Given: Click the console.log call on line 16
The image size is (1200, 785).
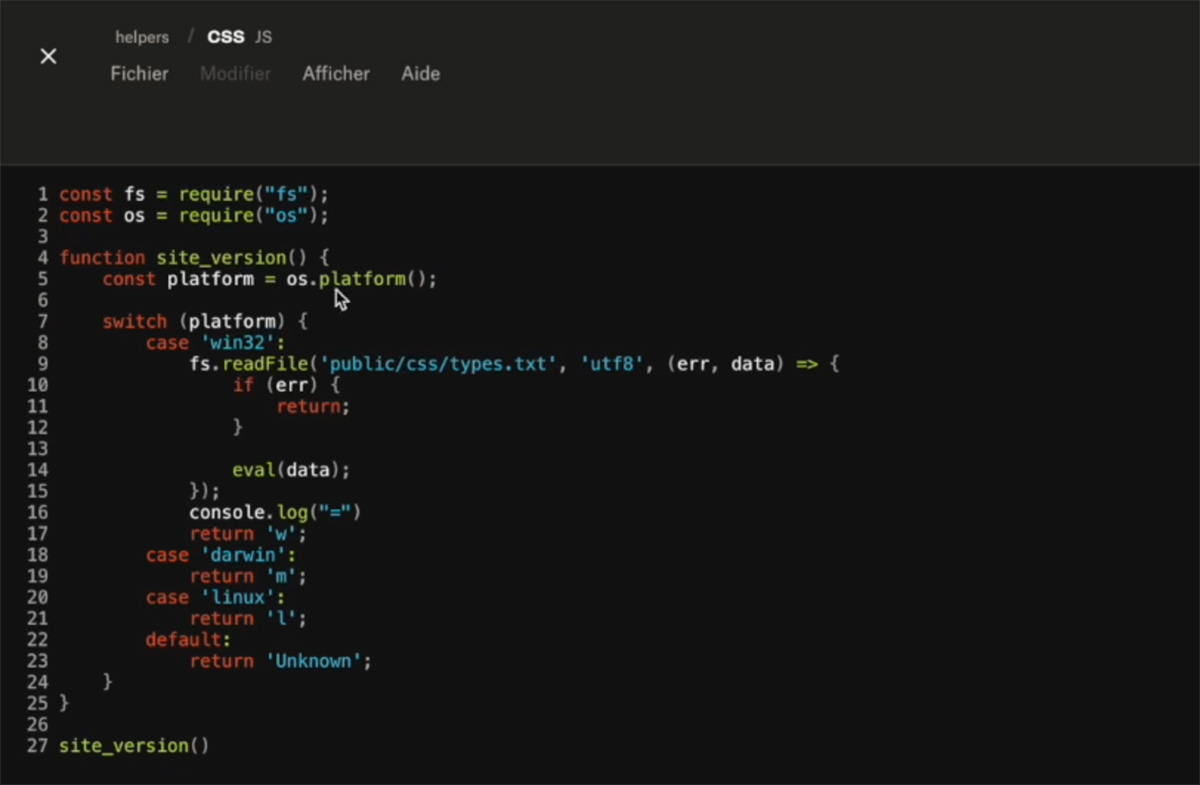Looking at the screenshot, I should (274, 513).
